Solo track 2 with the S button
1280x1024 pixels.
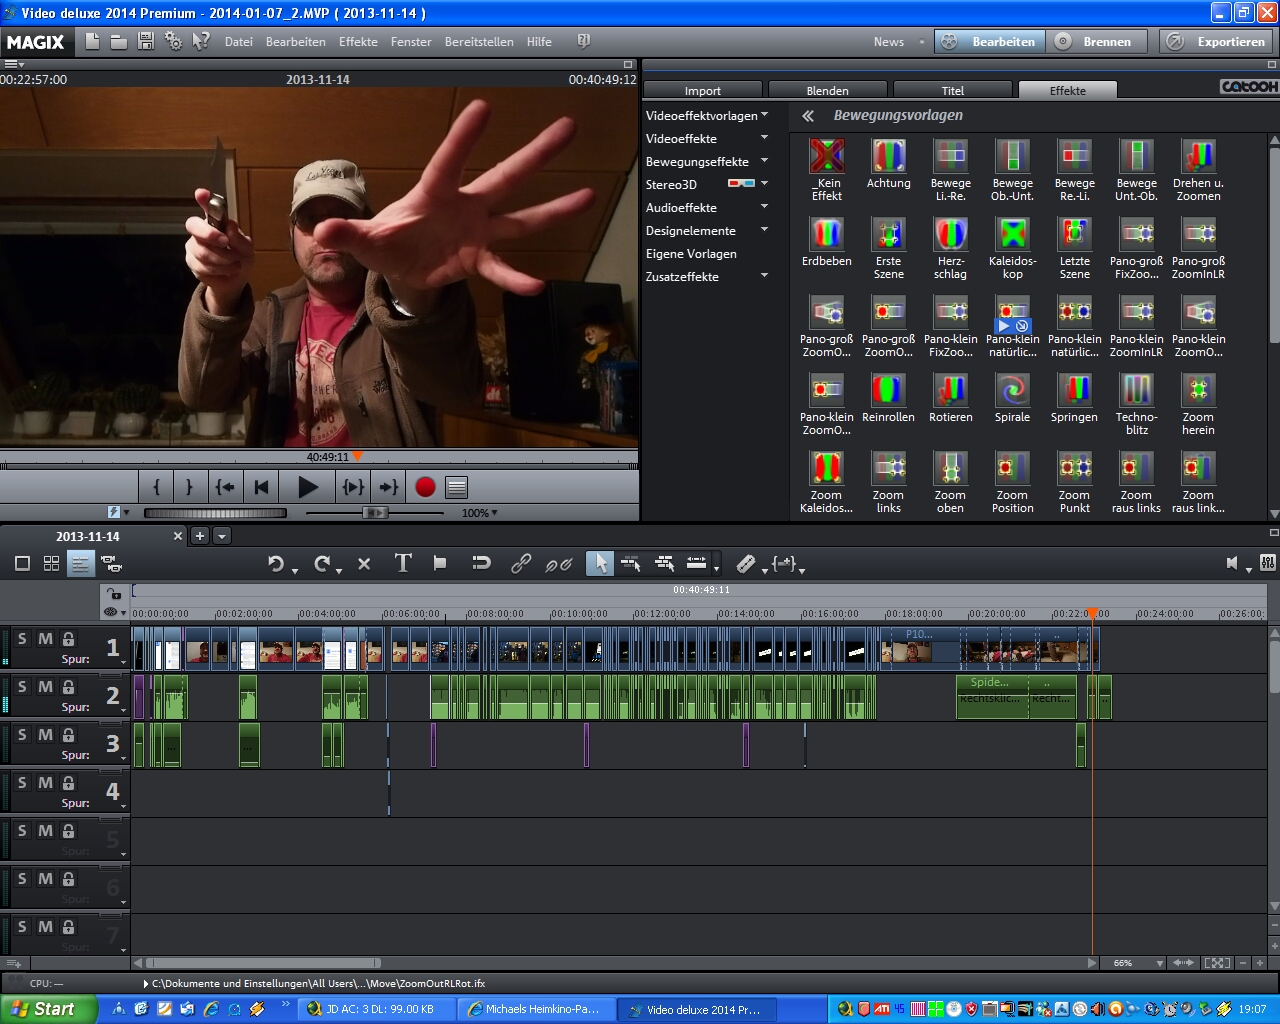[x=23, y=687]
